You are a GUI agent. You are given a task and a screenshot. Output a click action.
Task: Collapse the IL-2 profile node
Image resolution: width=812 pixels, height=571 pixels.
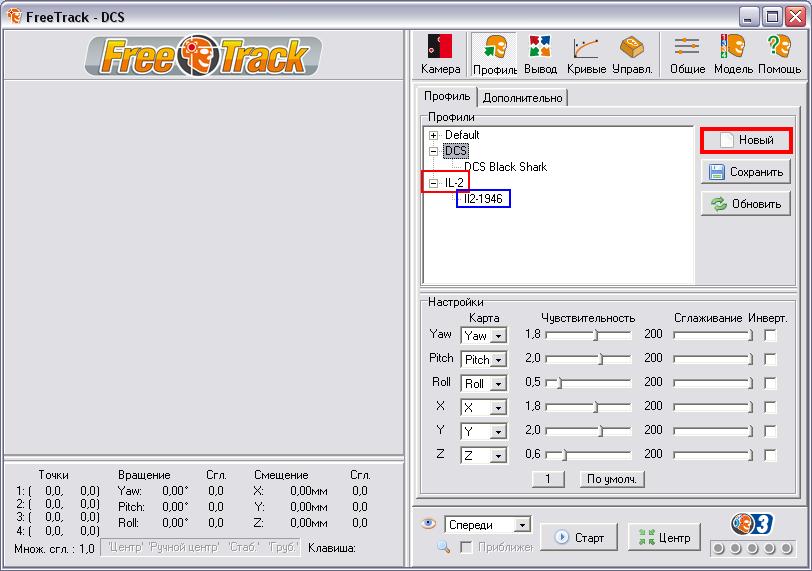(433, 183)
